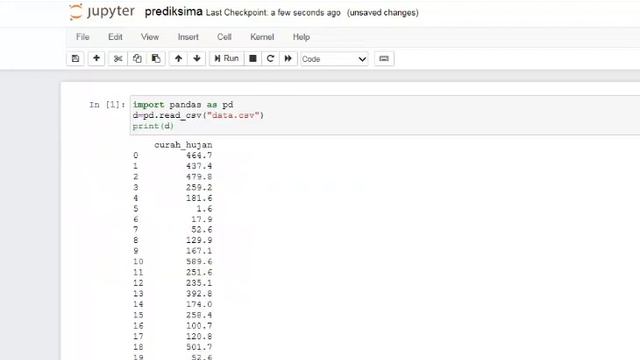The height and width of the screenshot is (360, 640).
Task: Open the File menu
Action: (x=82, y=37)
